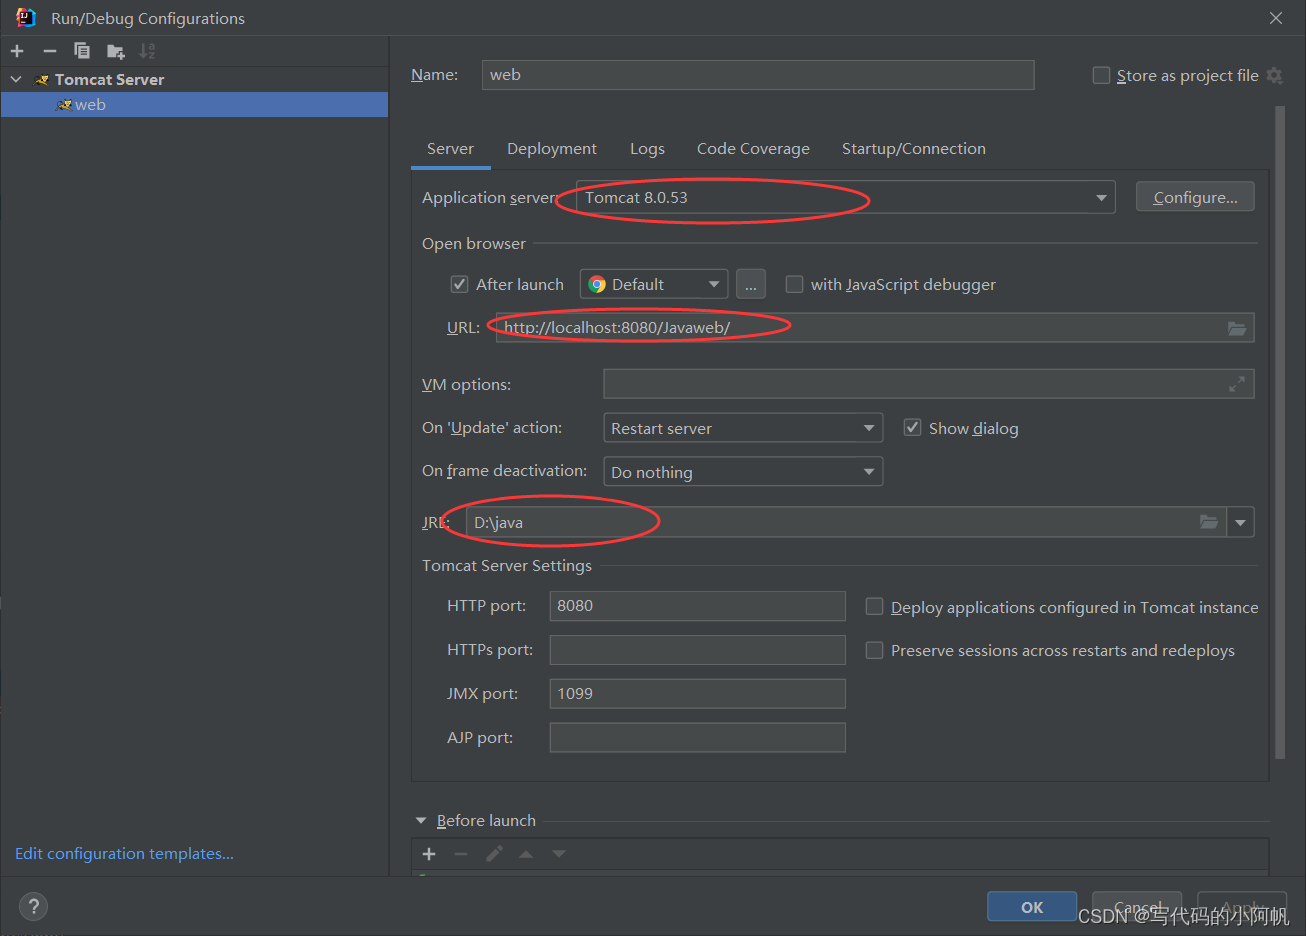The height and width of the screenshot is (936, 1306).
Task: Move the Before launch task up
Action: [526, 854]
